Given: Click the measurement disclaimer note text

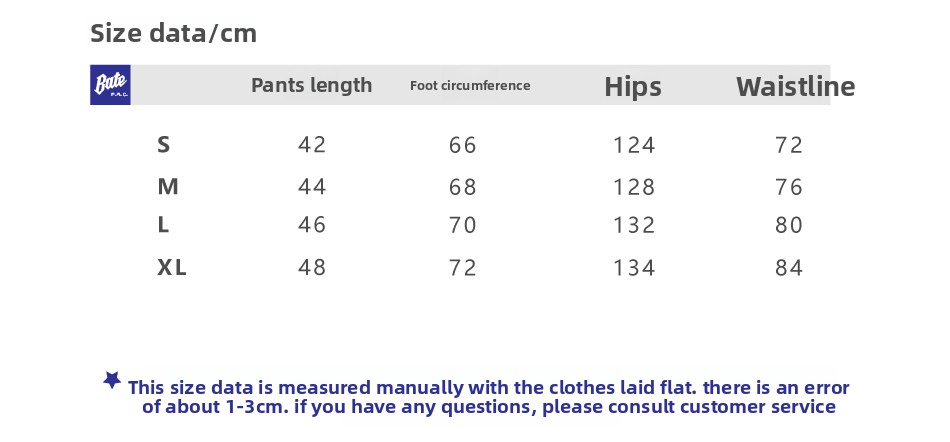Looking at the screenshot, I should click(x=488, y=397).
